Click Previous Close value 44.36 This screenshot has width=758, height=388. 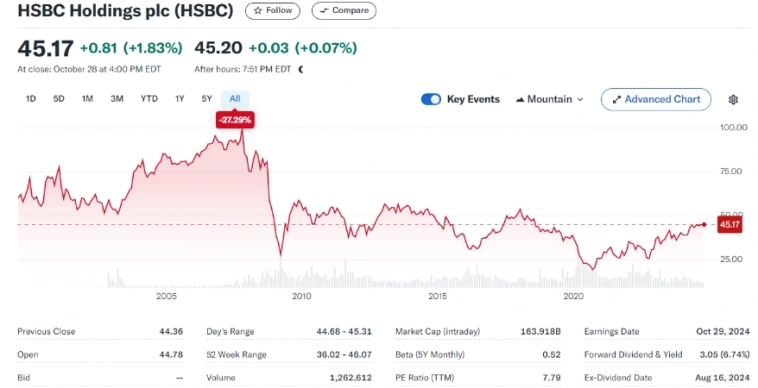[x=171, y=331]
